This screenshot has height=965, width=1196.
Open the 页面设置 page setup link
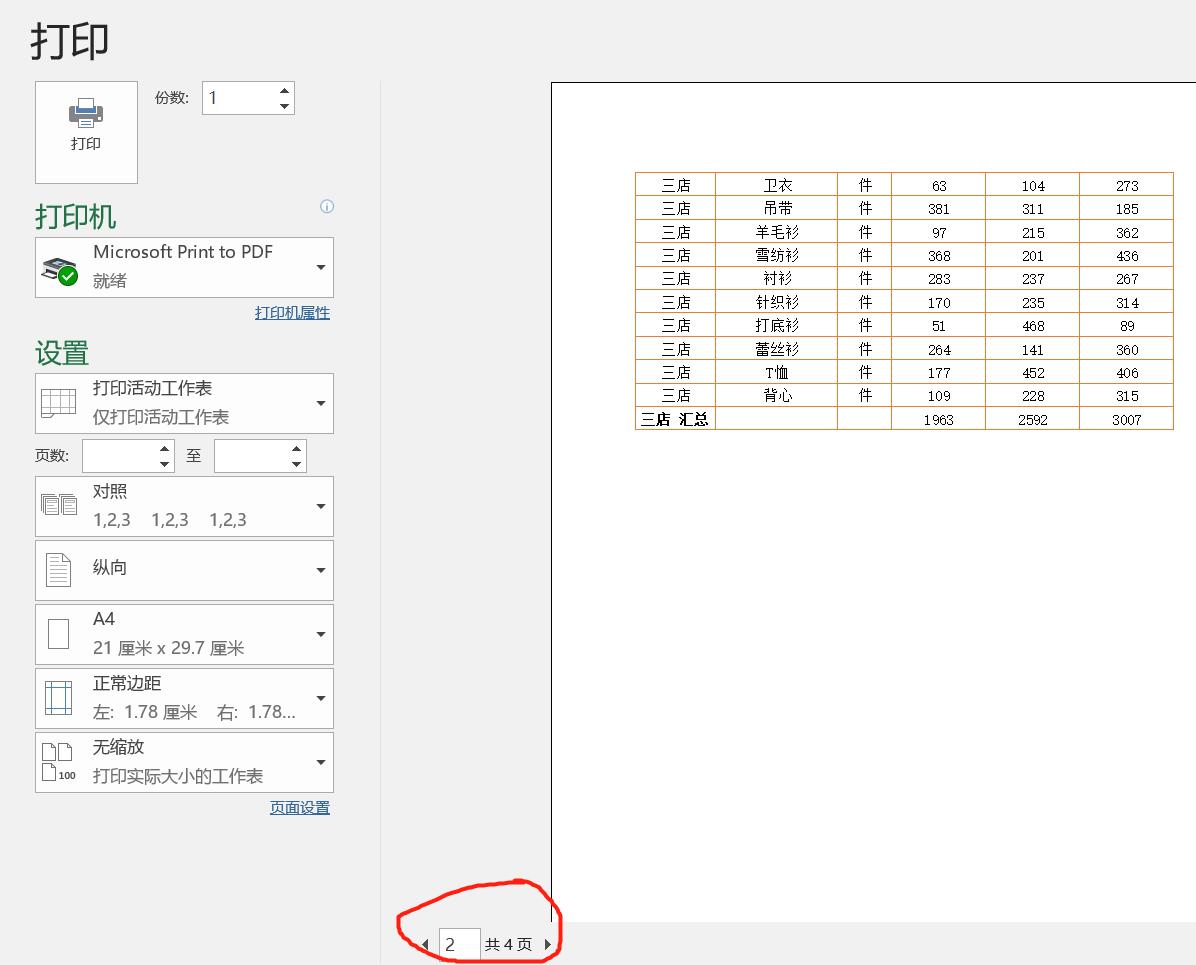coord(300,808)
